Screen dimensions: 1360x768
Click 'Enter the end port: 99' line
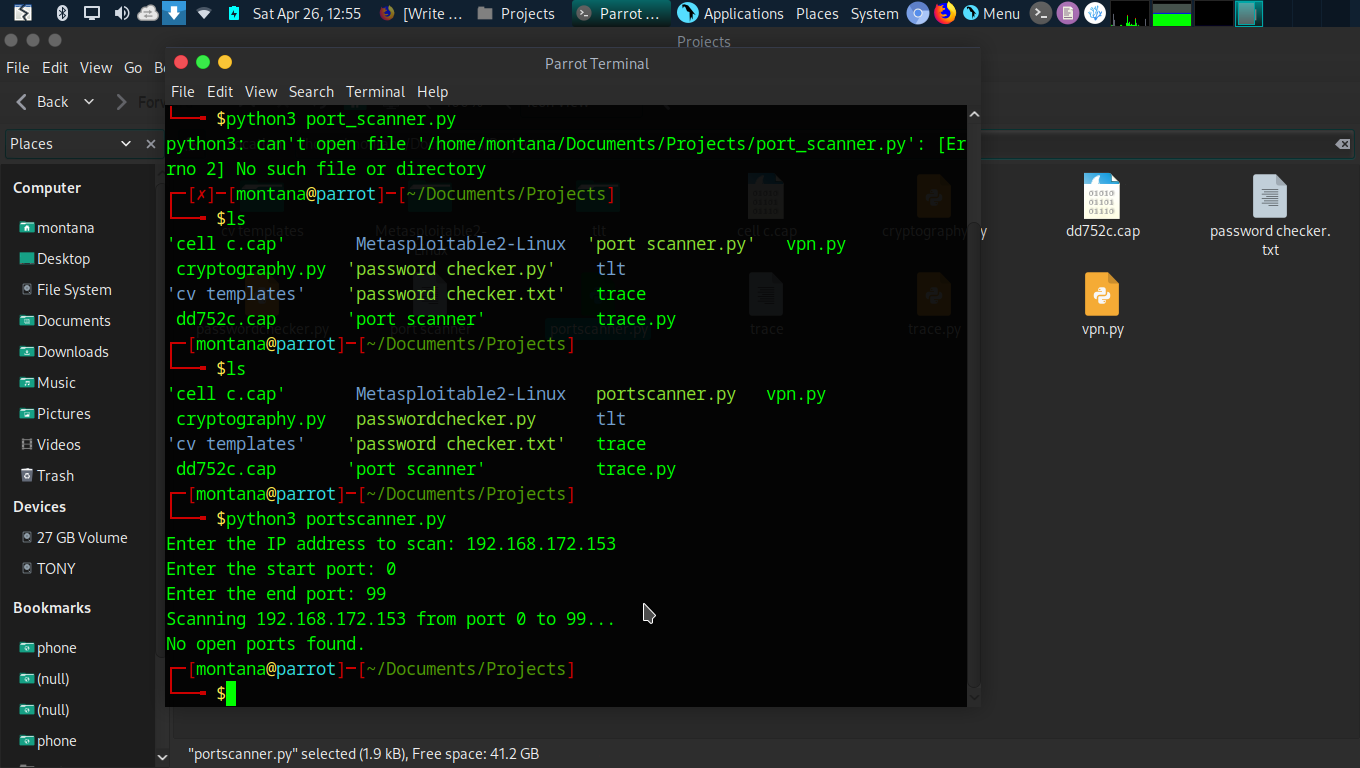[276, 594]
